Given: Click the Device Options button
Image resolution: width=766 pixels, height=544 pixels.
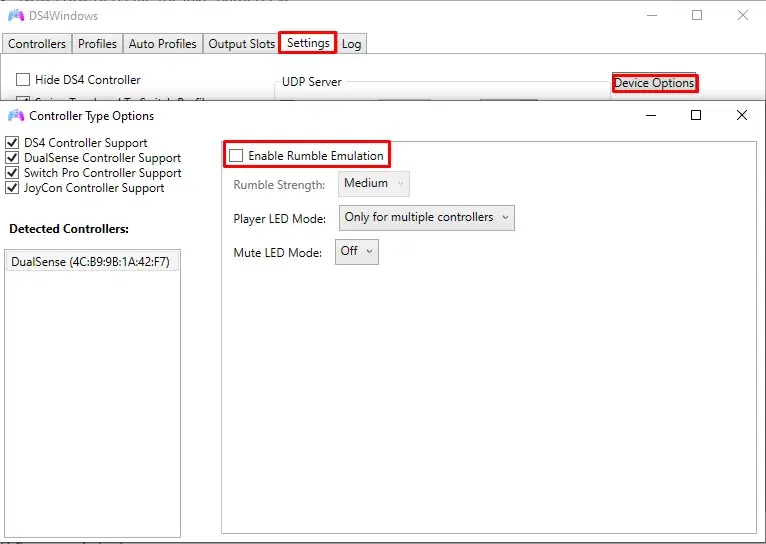Looking at the screenshot, I should pyautogui.click(x=655, y=83).
